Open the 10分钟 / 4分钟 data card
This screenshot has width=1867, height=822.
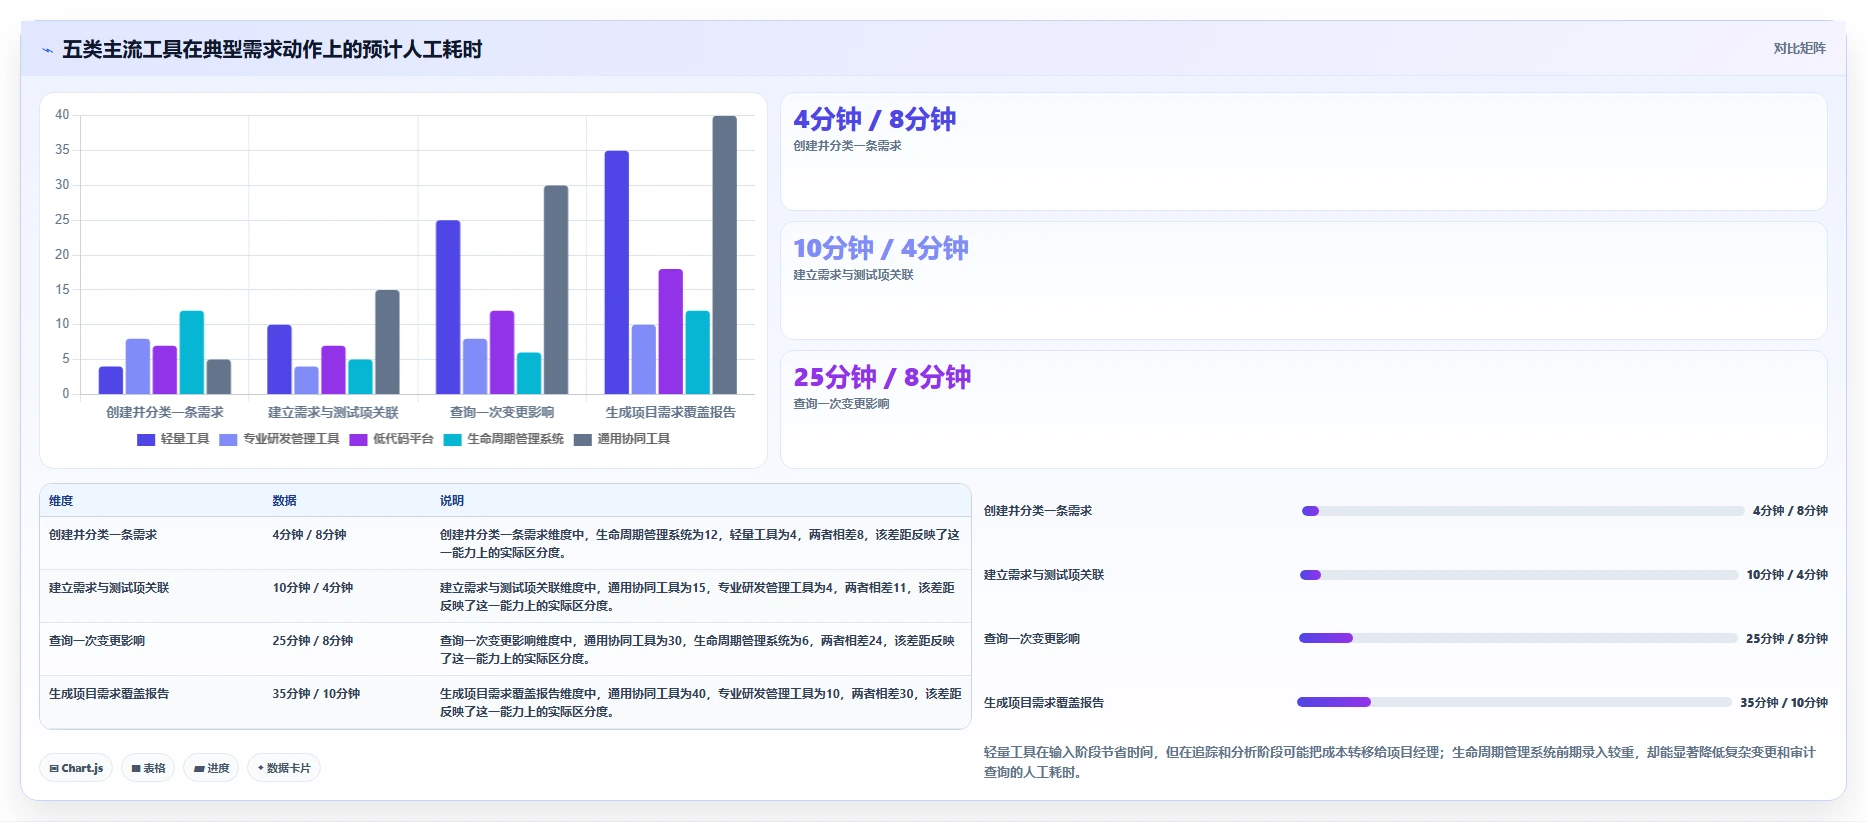(x=1303, y=281)
